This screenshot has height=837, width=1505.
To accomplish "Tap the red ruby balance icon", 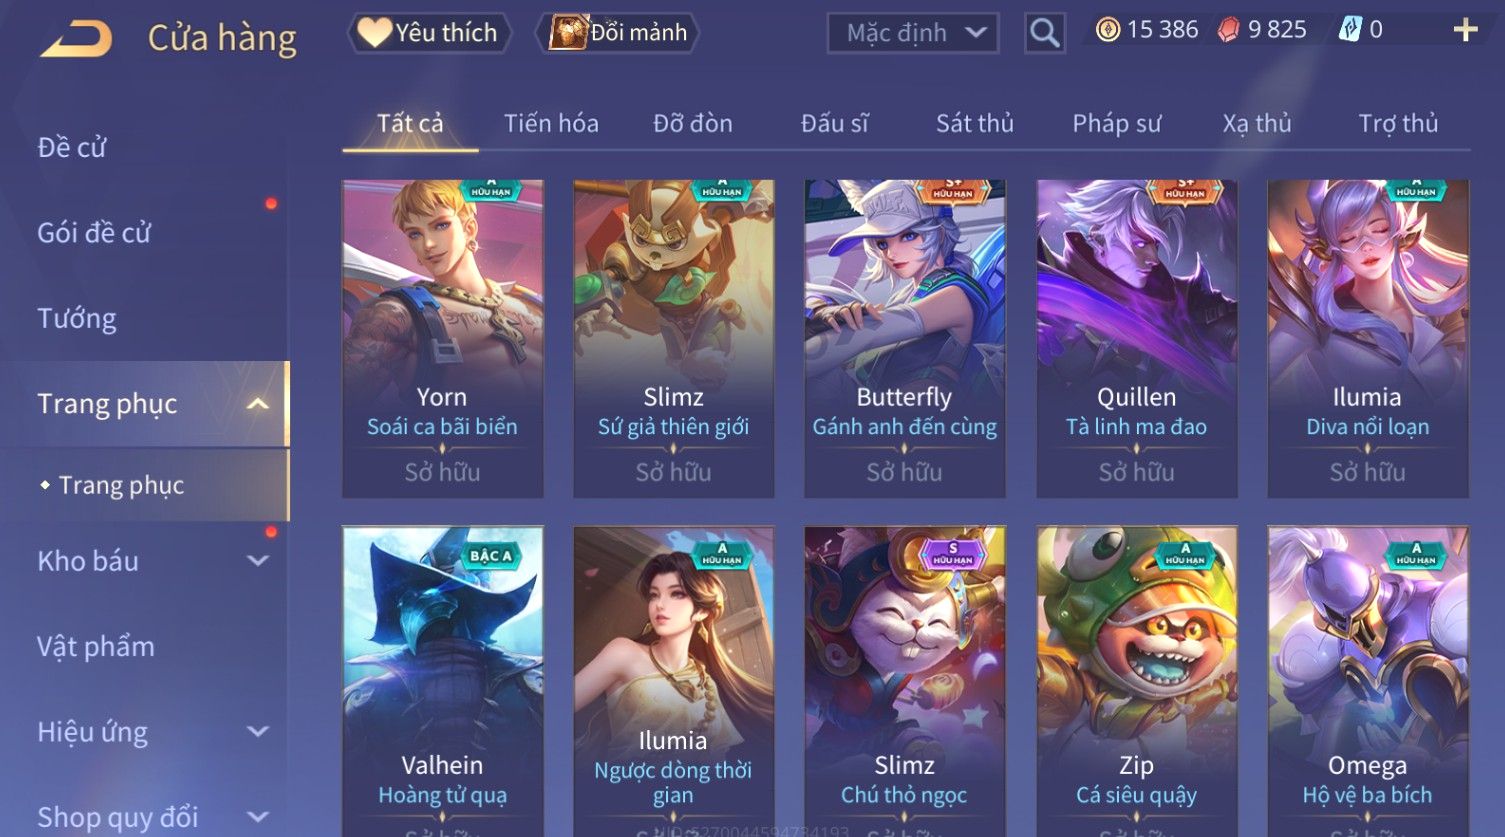I will pos(1228,30).
